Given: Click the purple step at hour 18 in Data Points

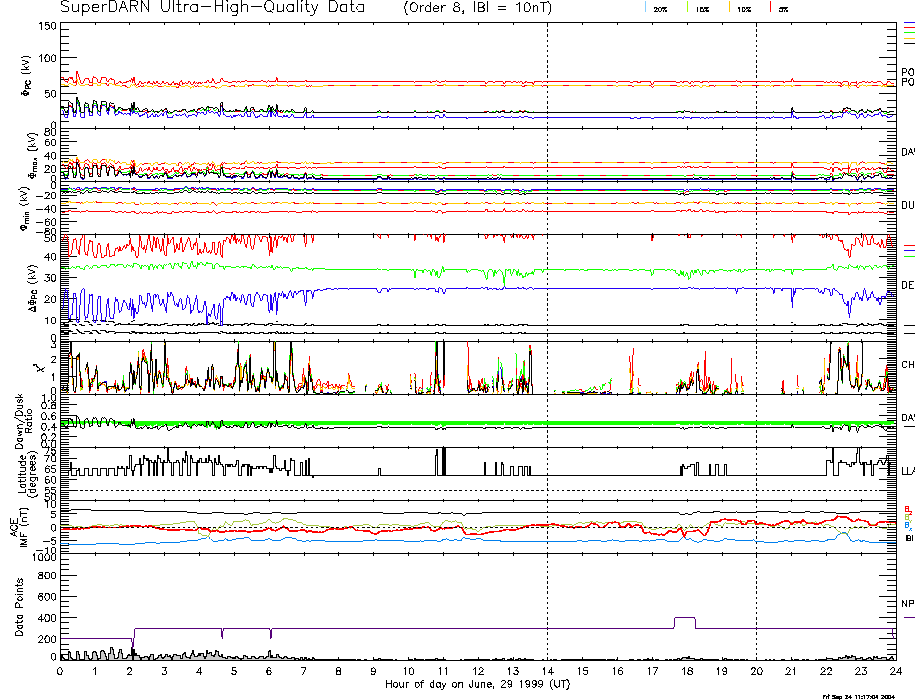Looking at the screenshot, I should pos(684,618).
